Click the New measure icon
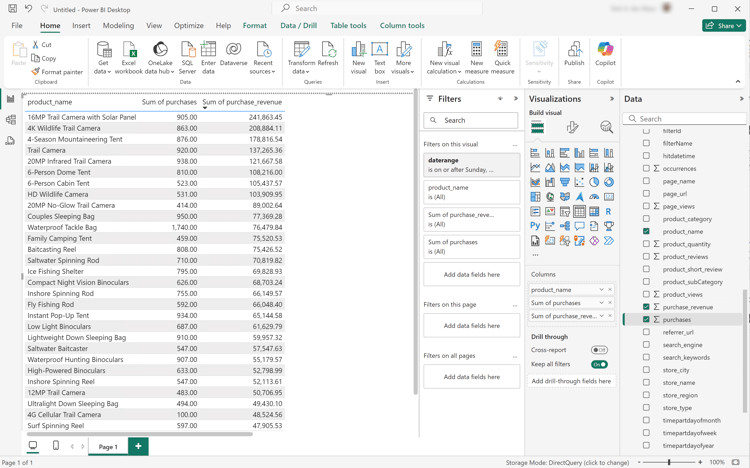The height and width of the screenshot is (468, 750). 476,50
